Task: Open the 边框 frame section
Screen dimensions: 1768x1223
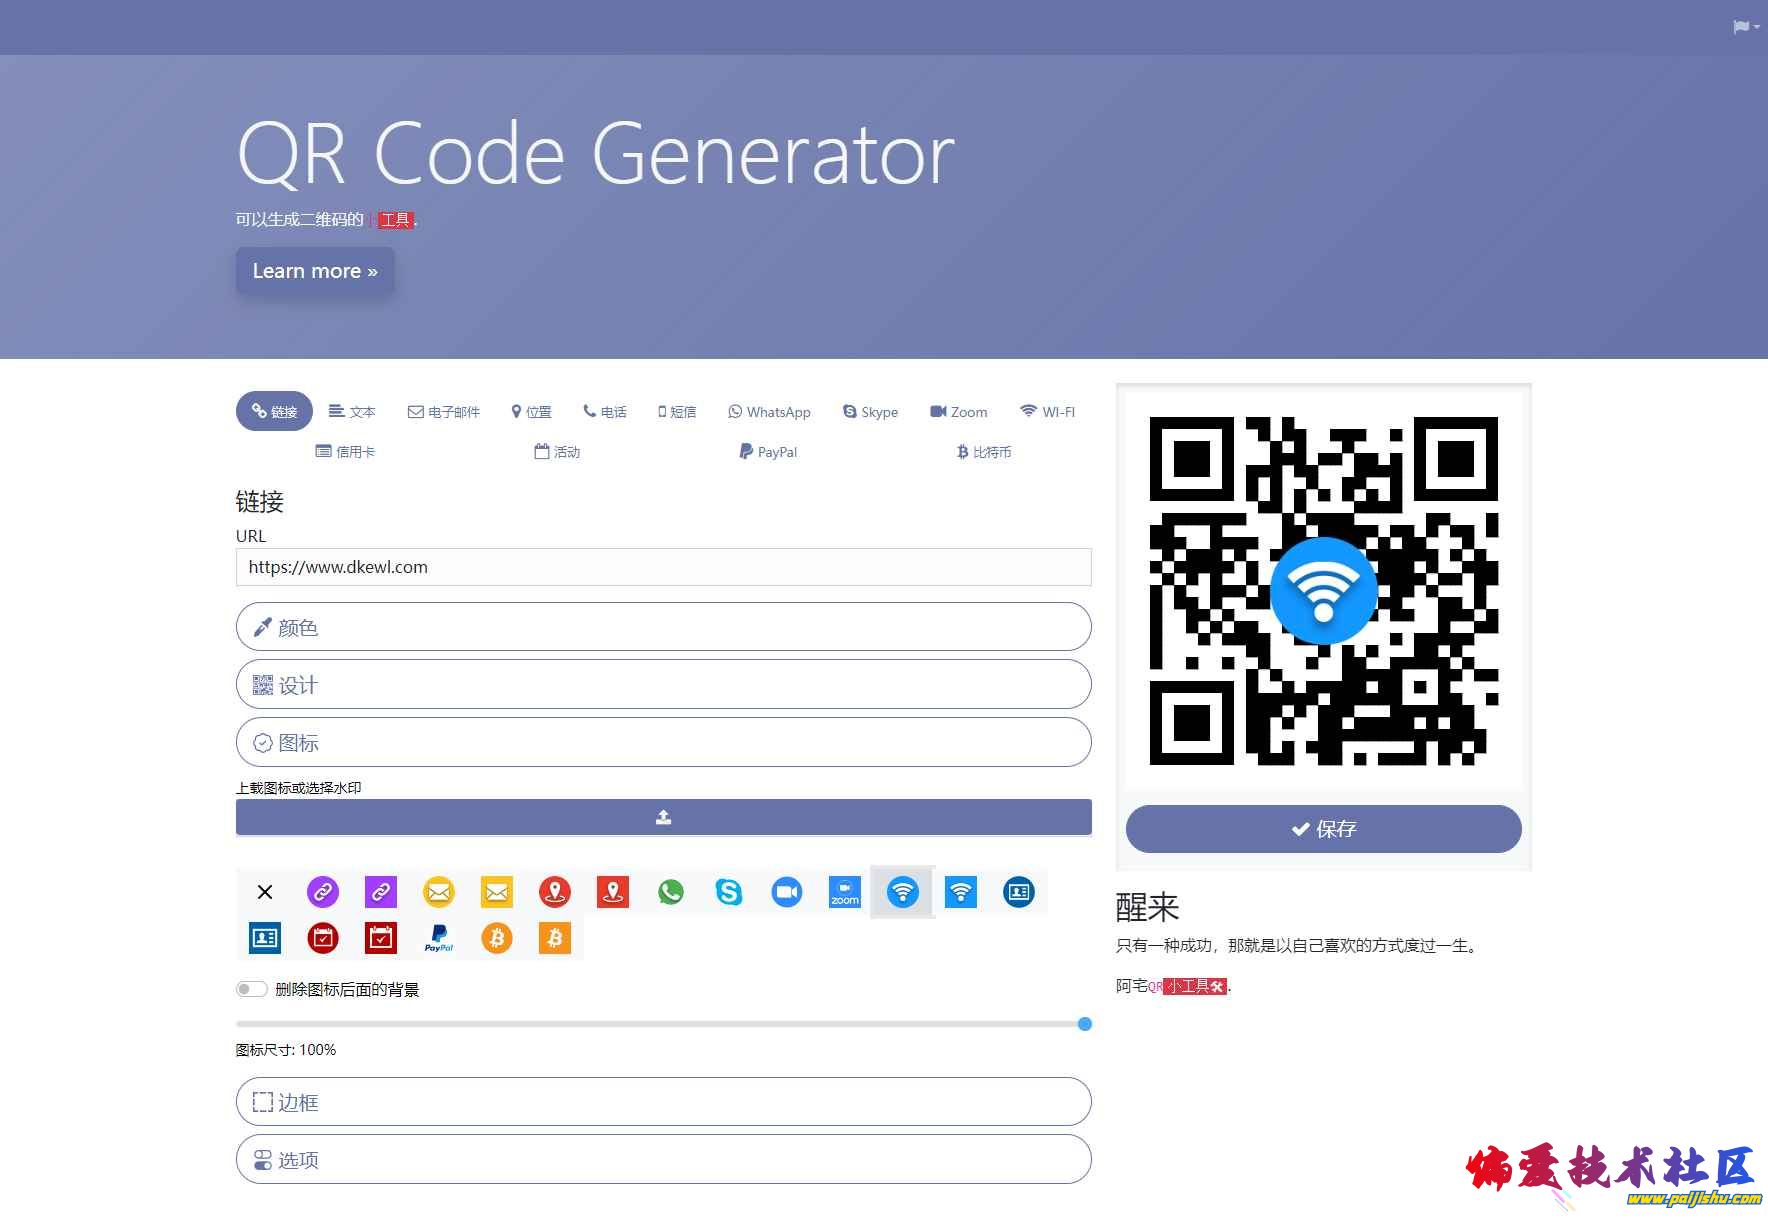Action: (663, 1102)
